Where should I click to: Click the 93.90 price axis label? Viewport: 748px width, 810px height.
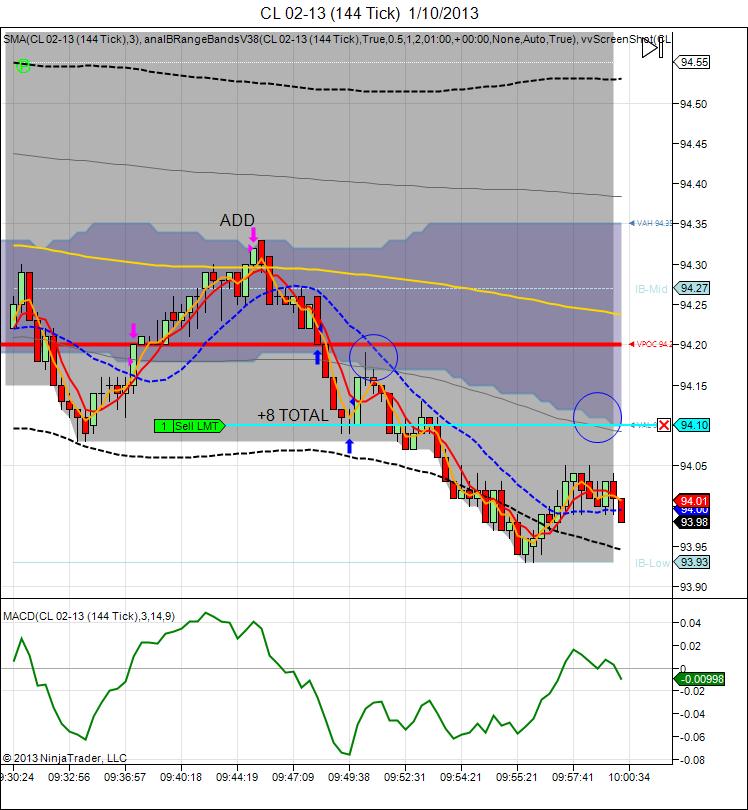point(693,587)
